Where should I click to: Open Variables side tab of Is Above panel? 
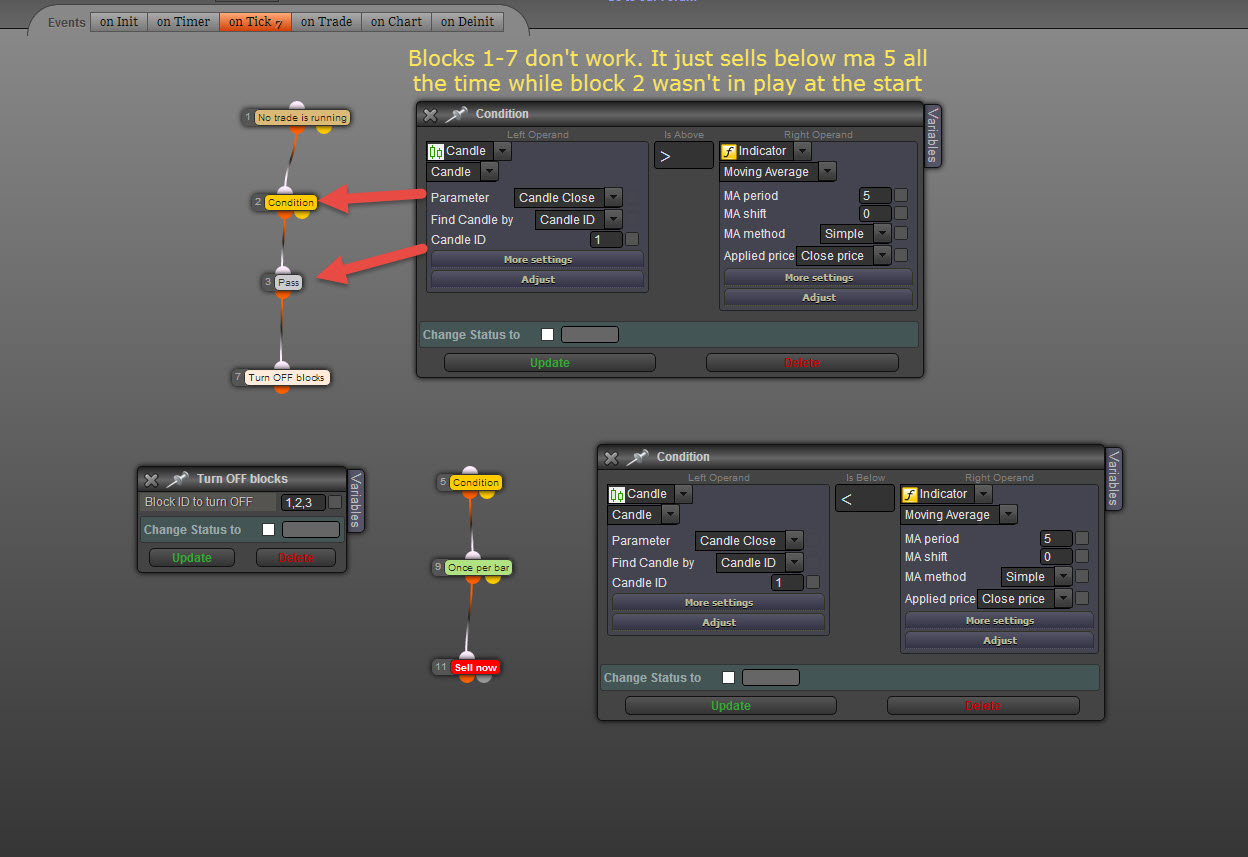[x=933, y=136]
